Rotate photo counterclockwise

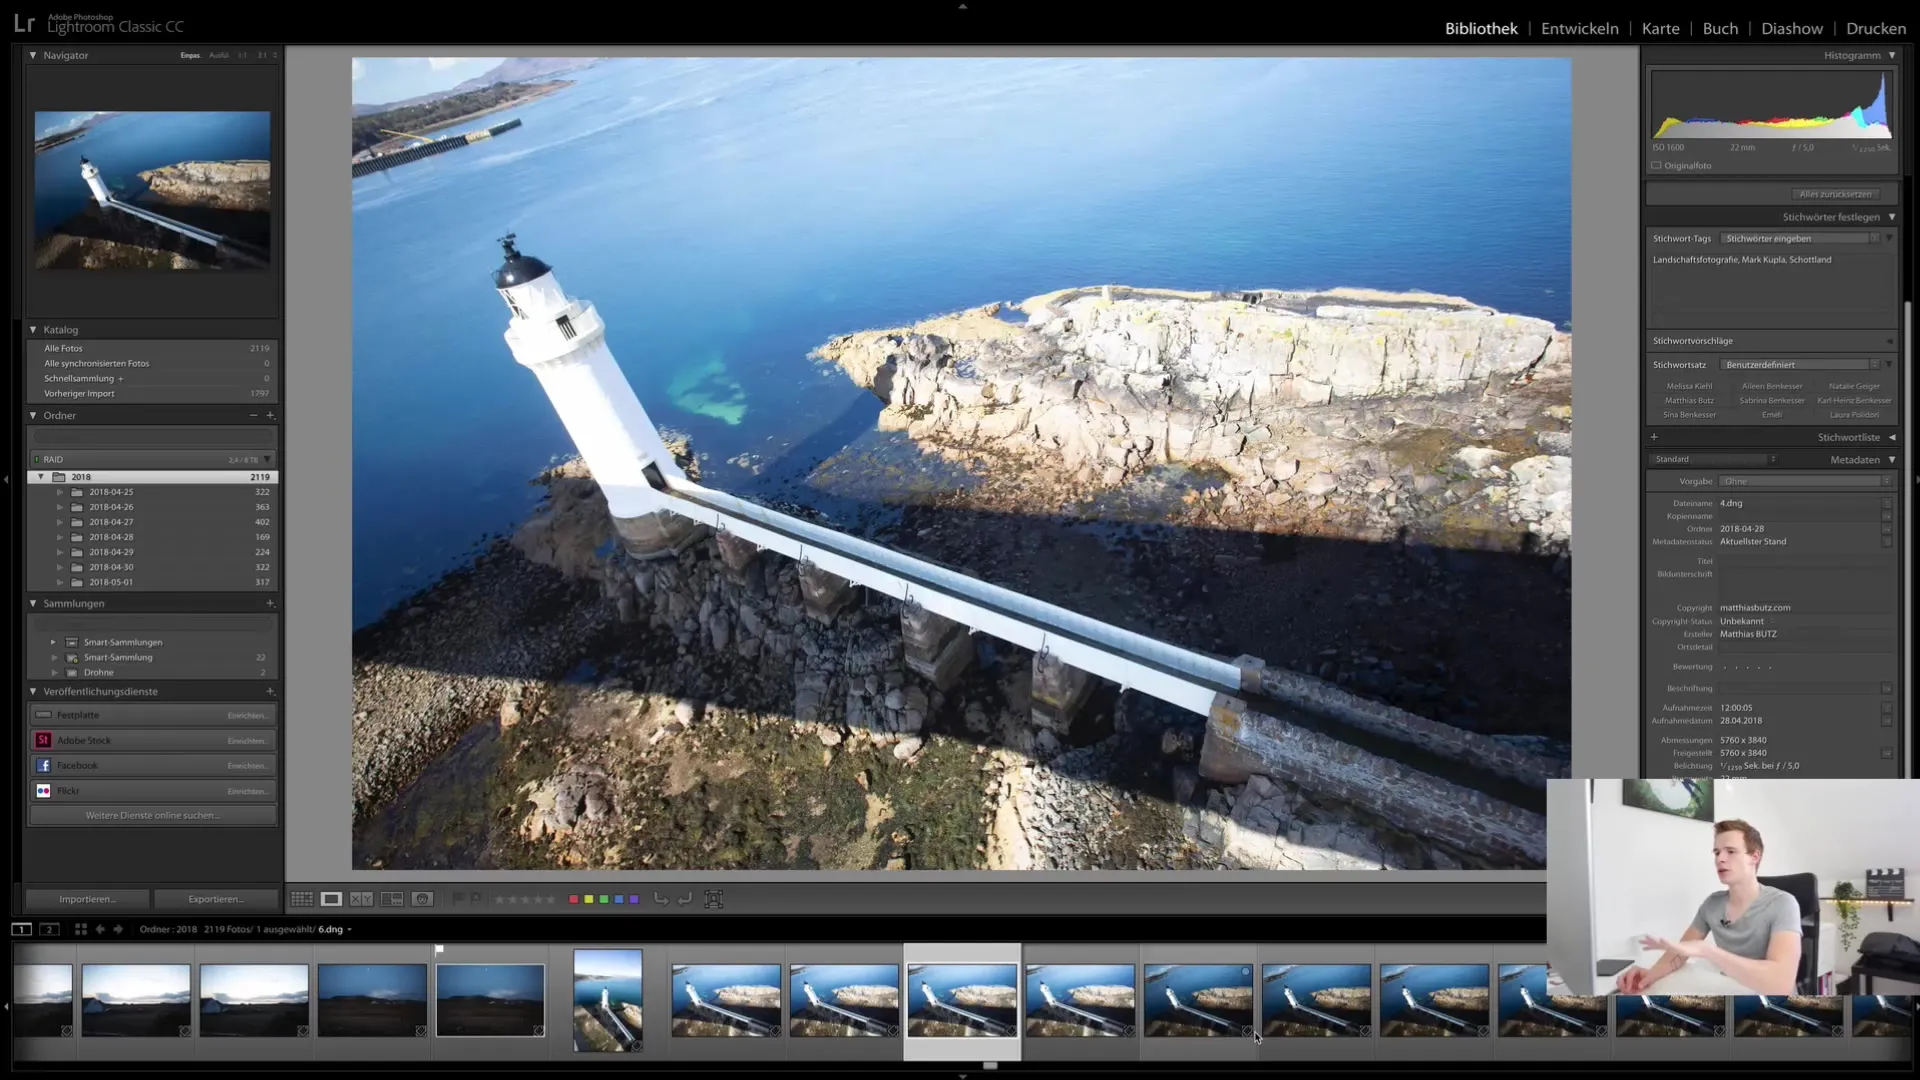click(661, 899)
